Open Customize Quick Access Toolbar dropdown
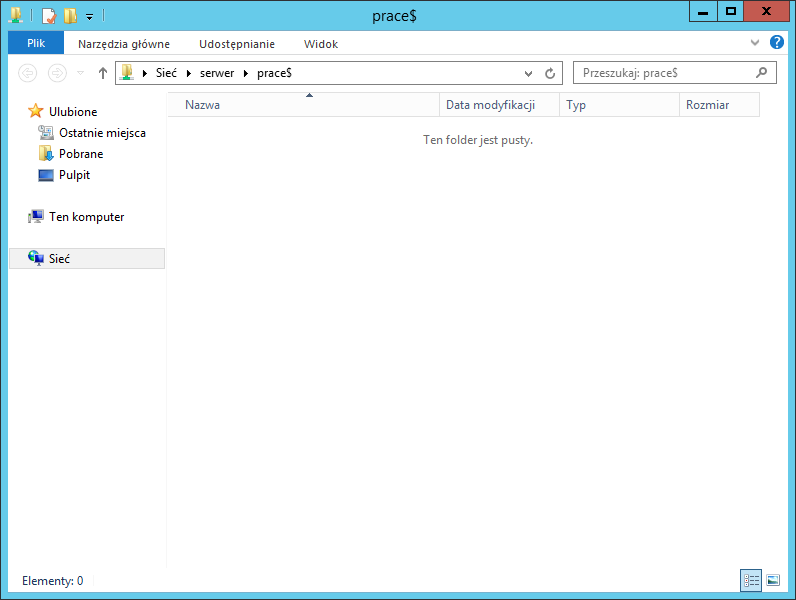796x600 pixels. 89,17
